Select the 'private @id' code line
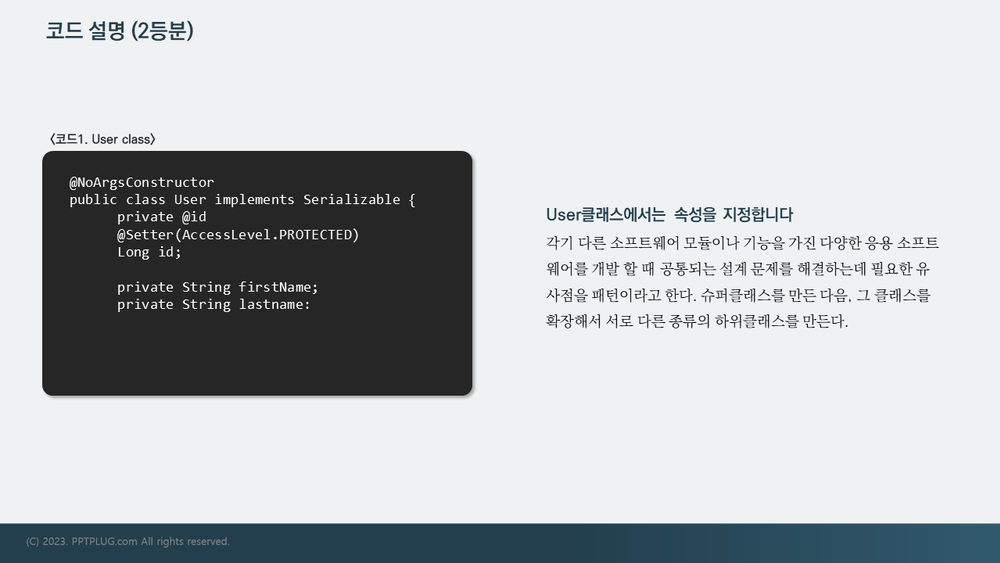Screen dimensions: 1000x563 161,217
